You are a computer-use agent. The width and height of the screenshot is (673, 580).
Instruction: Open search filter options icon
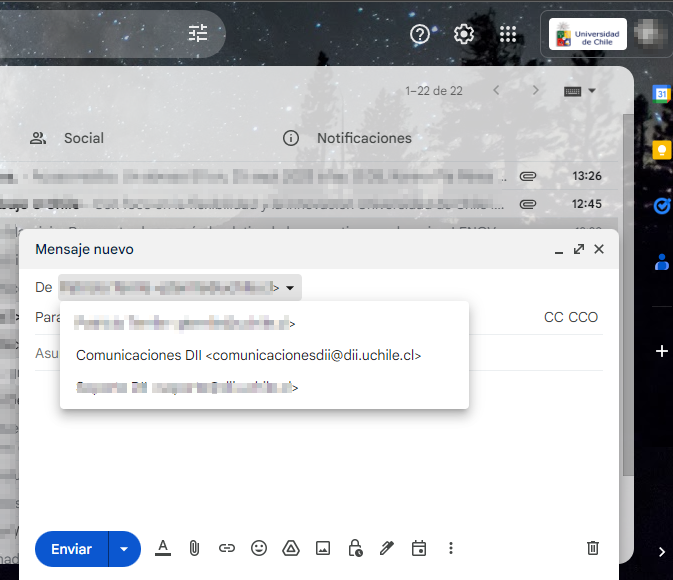(198, 33)
